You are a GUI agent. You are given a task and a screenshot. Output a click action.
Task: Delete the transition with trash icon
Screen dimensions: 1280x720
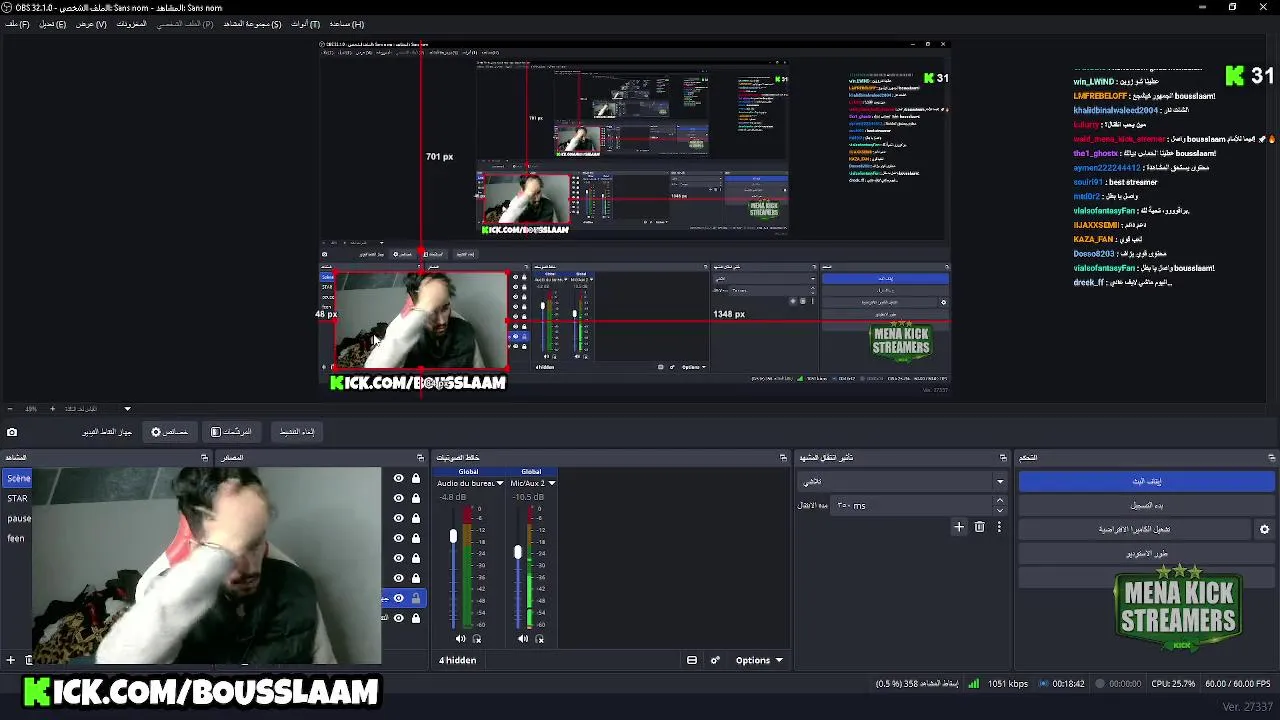pyautogui.click(x=980, y=527)
